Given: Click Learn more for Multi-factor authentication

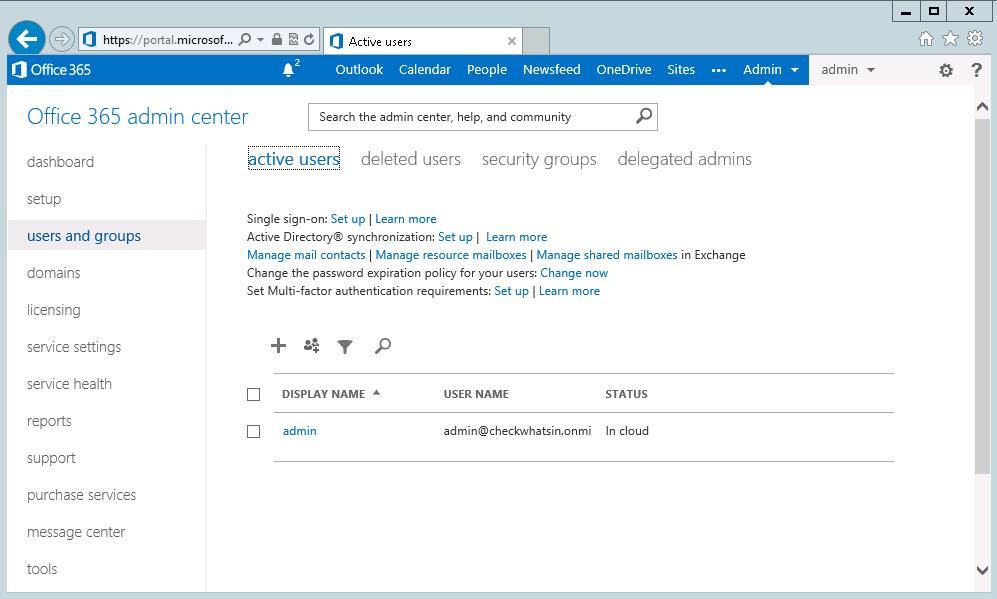Looking at the screenshot, I should pyautogui.click(x=569, y=291).
